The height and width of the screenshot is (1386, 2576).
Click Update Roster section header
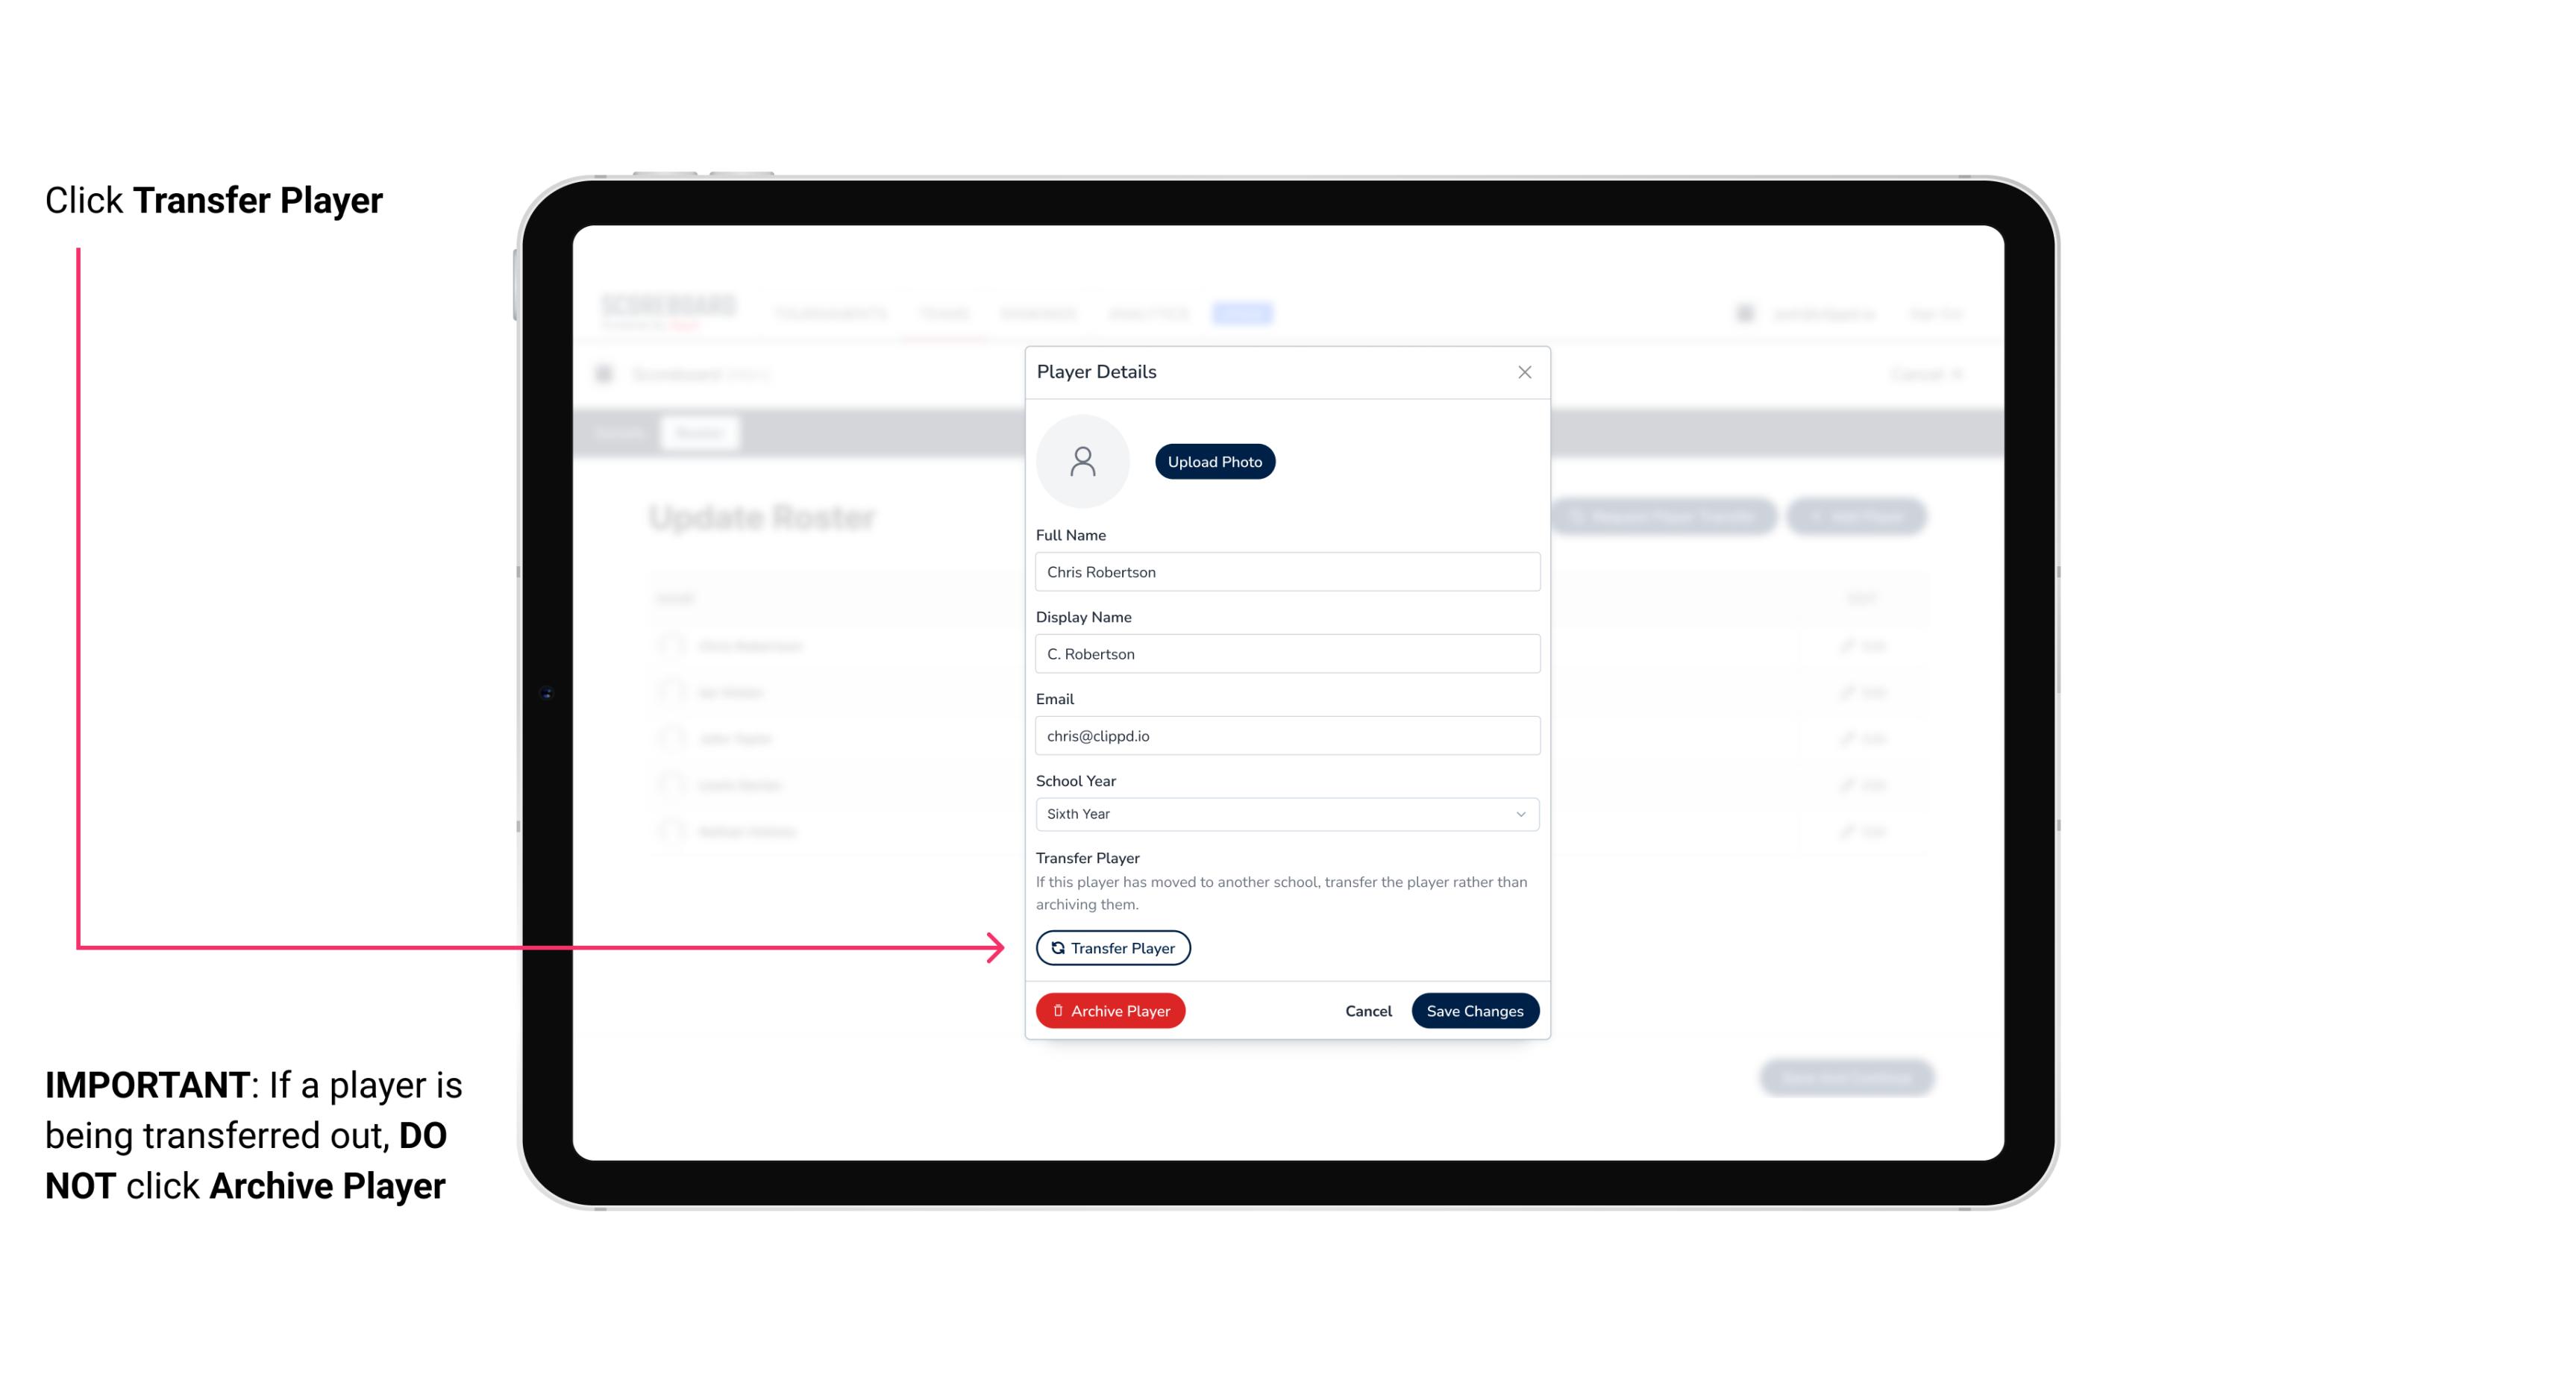pos(765,517)
